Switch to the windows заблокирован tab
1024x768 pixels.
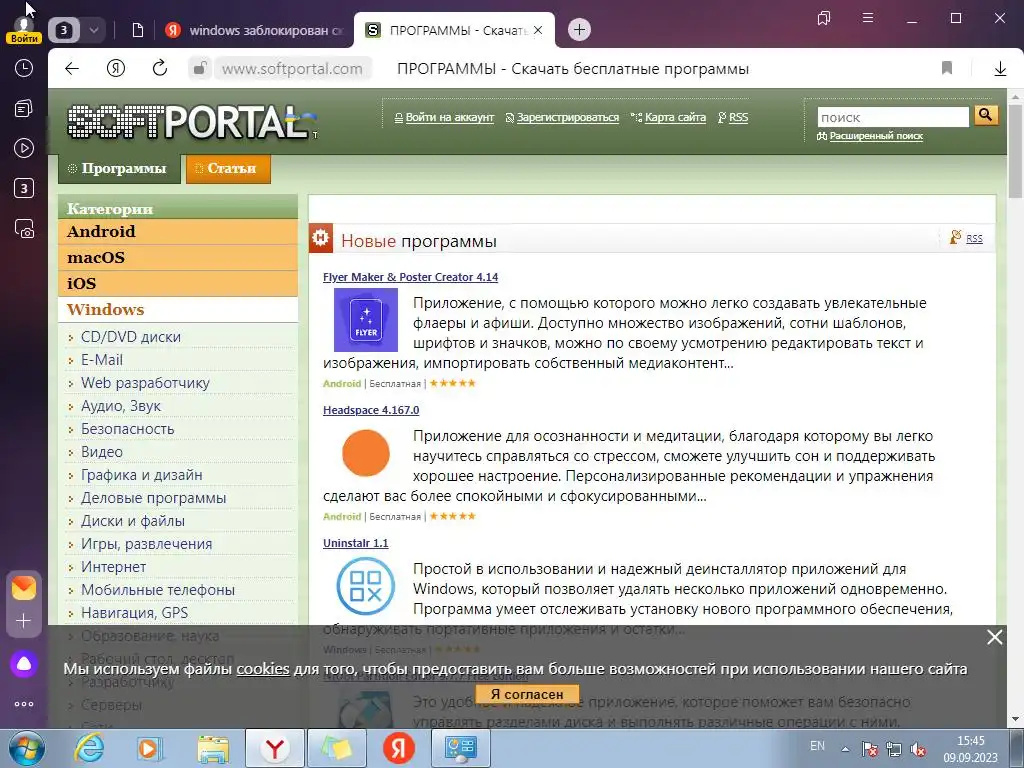click(x=255, y=30)
